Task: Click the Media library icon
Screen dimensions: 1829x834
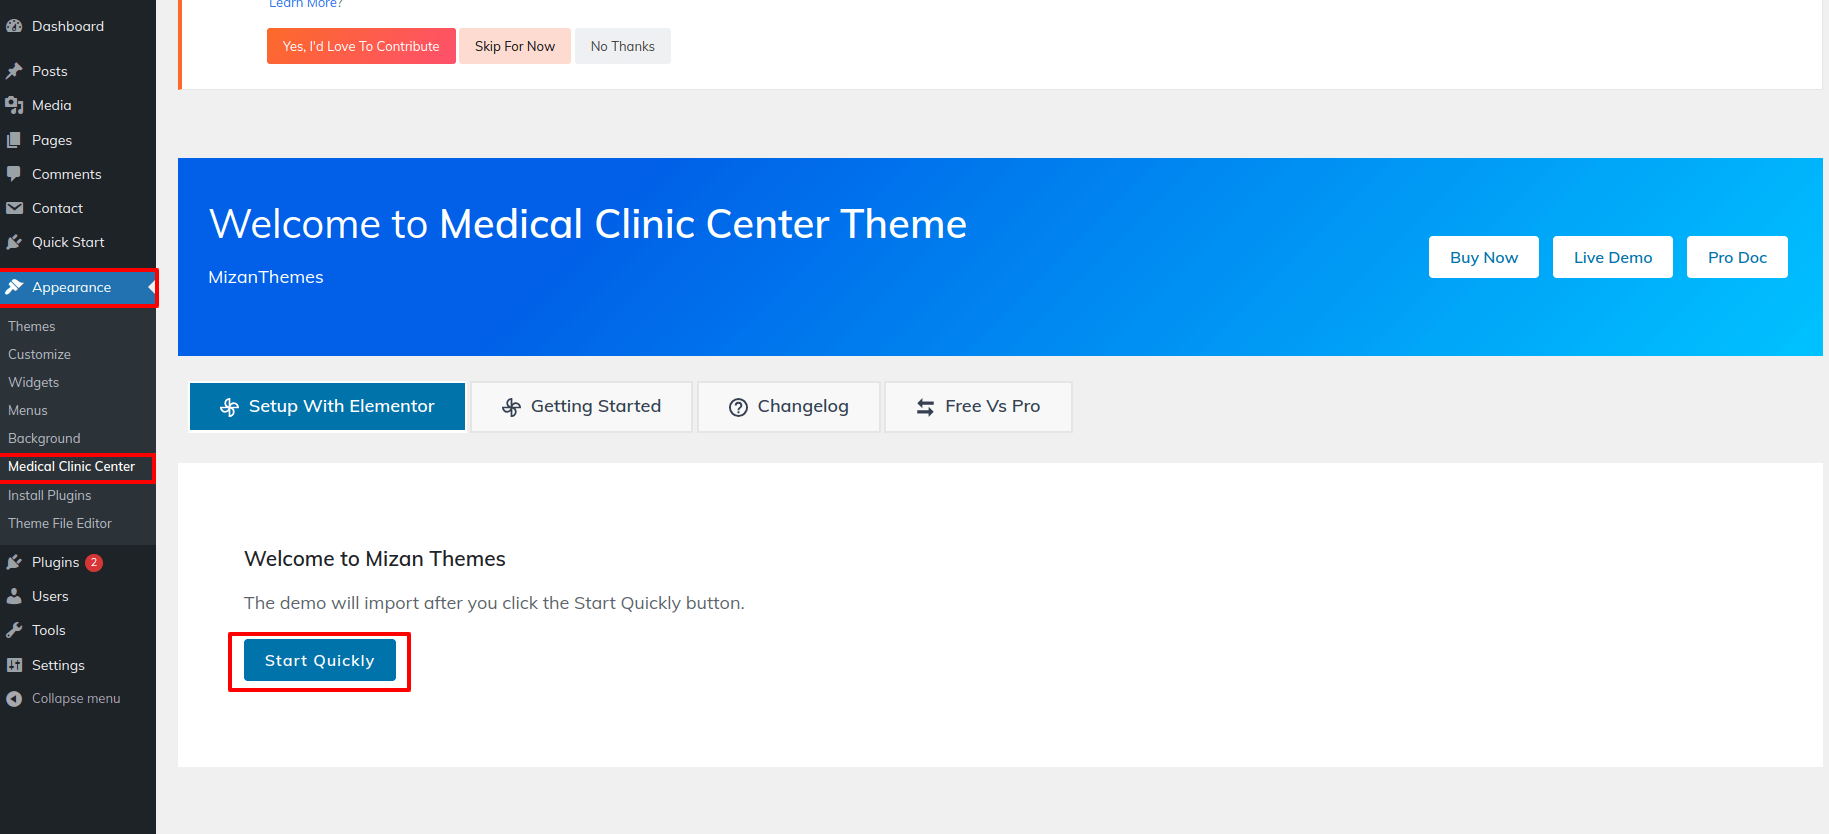Action: click(x=14, y=105)
